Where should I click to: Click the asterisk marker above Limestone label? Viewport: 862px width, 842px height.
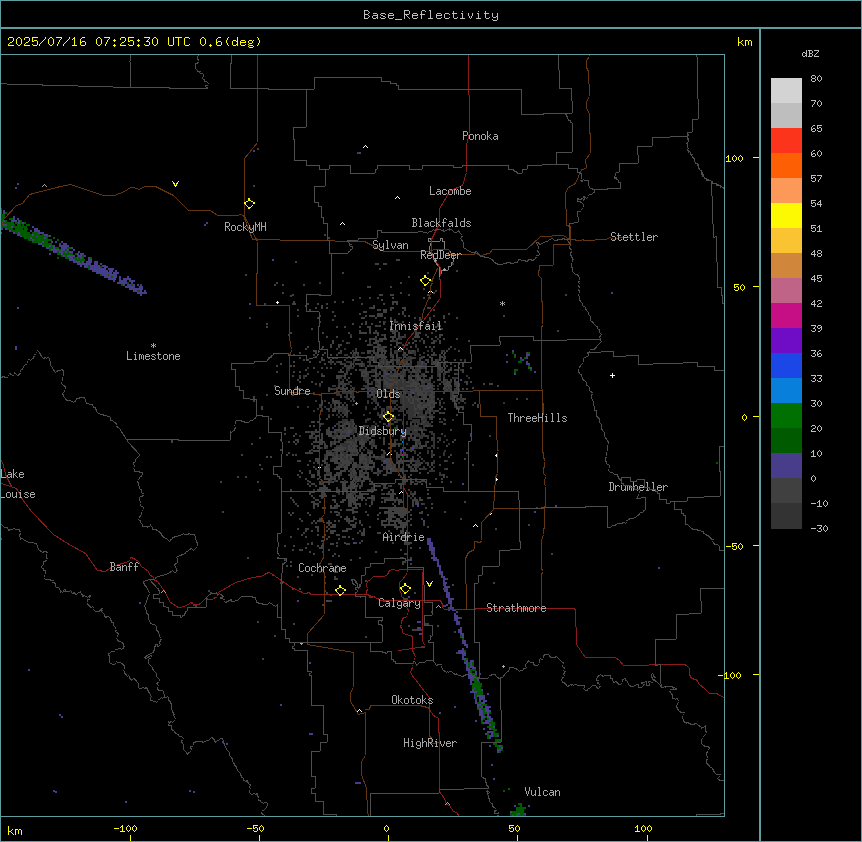[153, 346]
